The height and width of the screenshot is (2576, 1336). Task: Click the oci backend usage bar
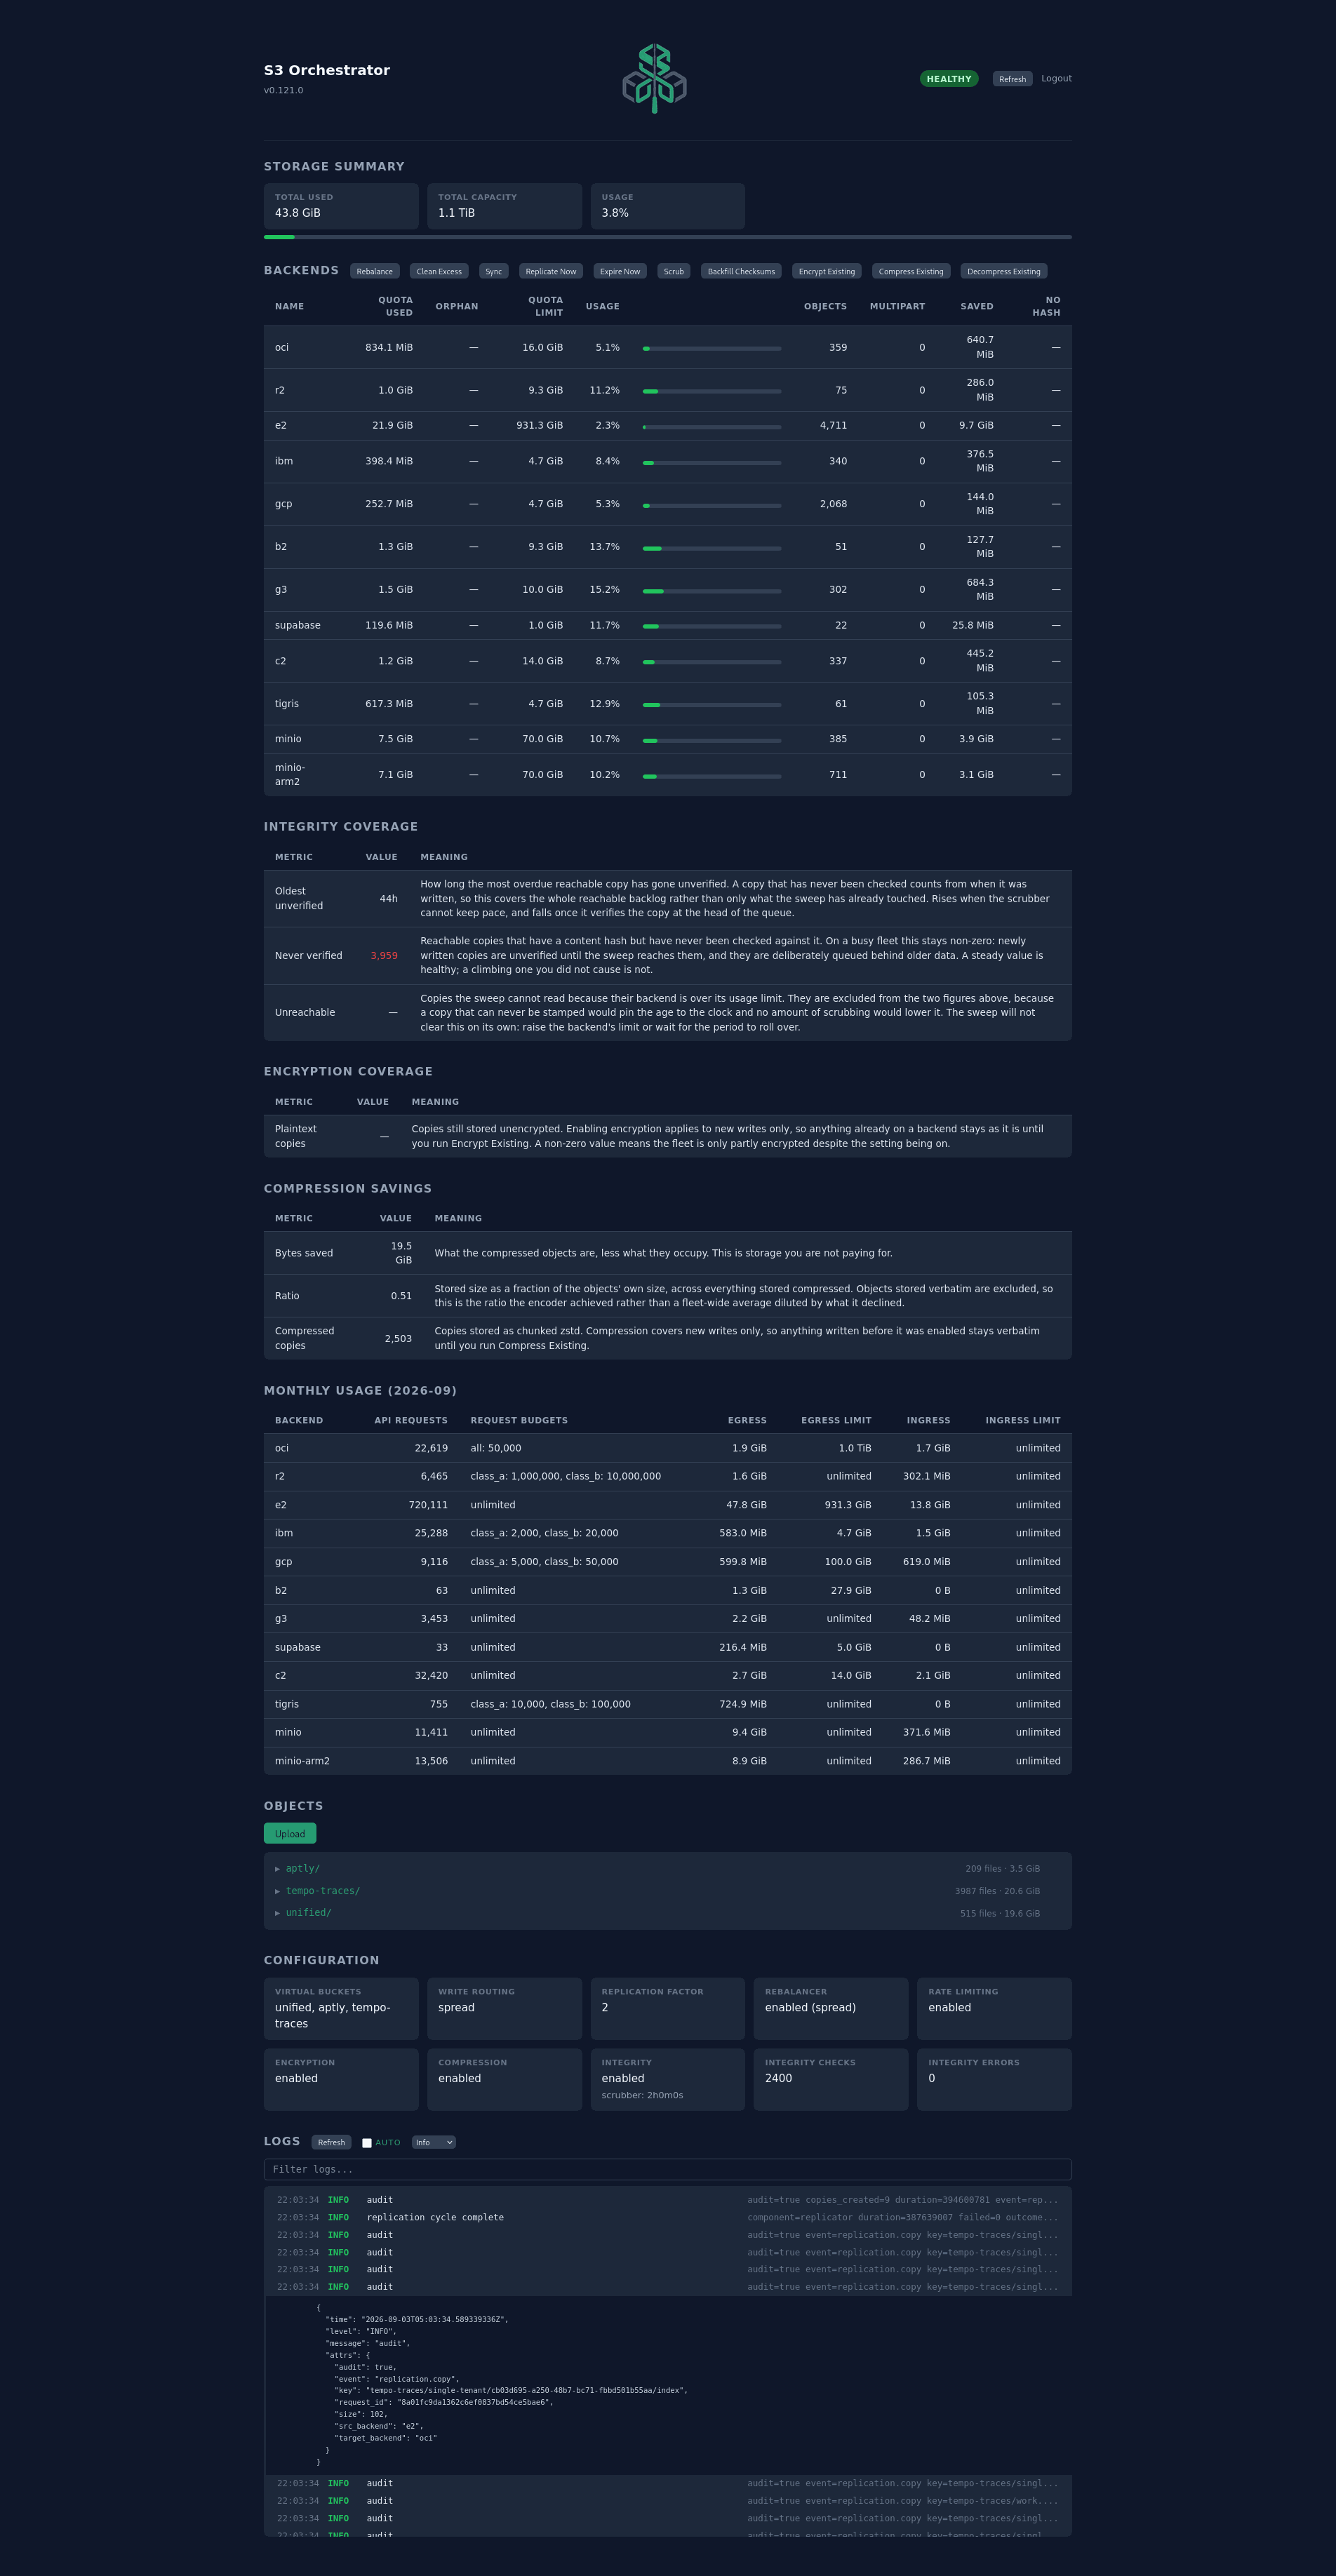tap(712, 348)
